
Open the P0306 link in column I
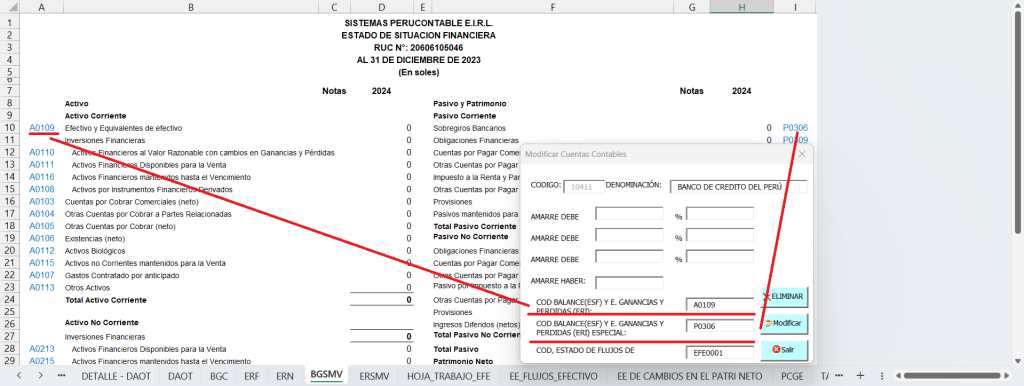(795, 128)
